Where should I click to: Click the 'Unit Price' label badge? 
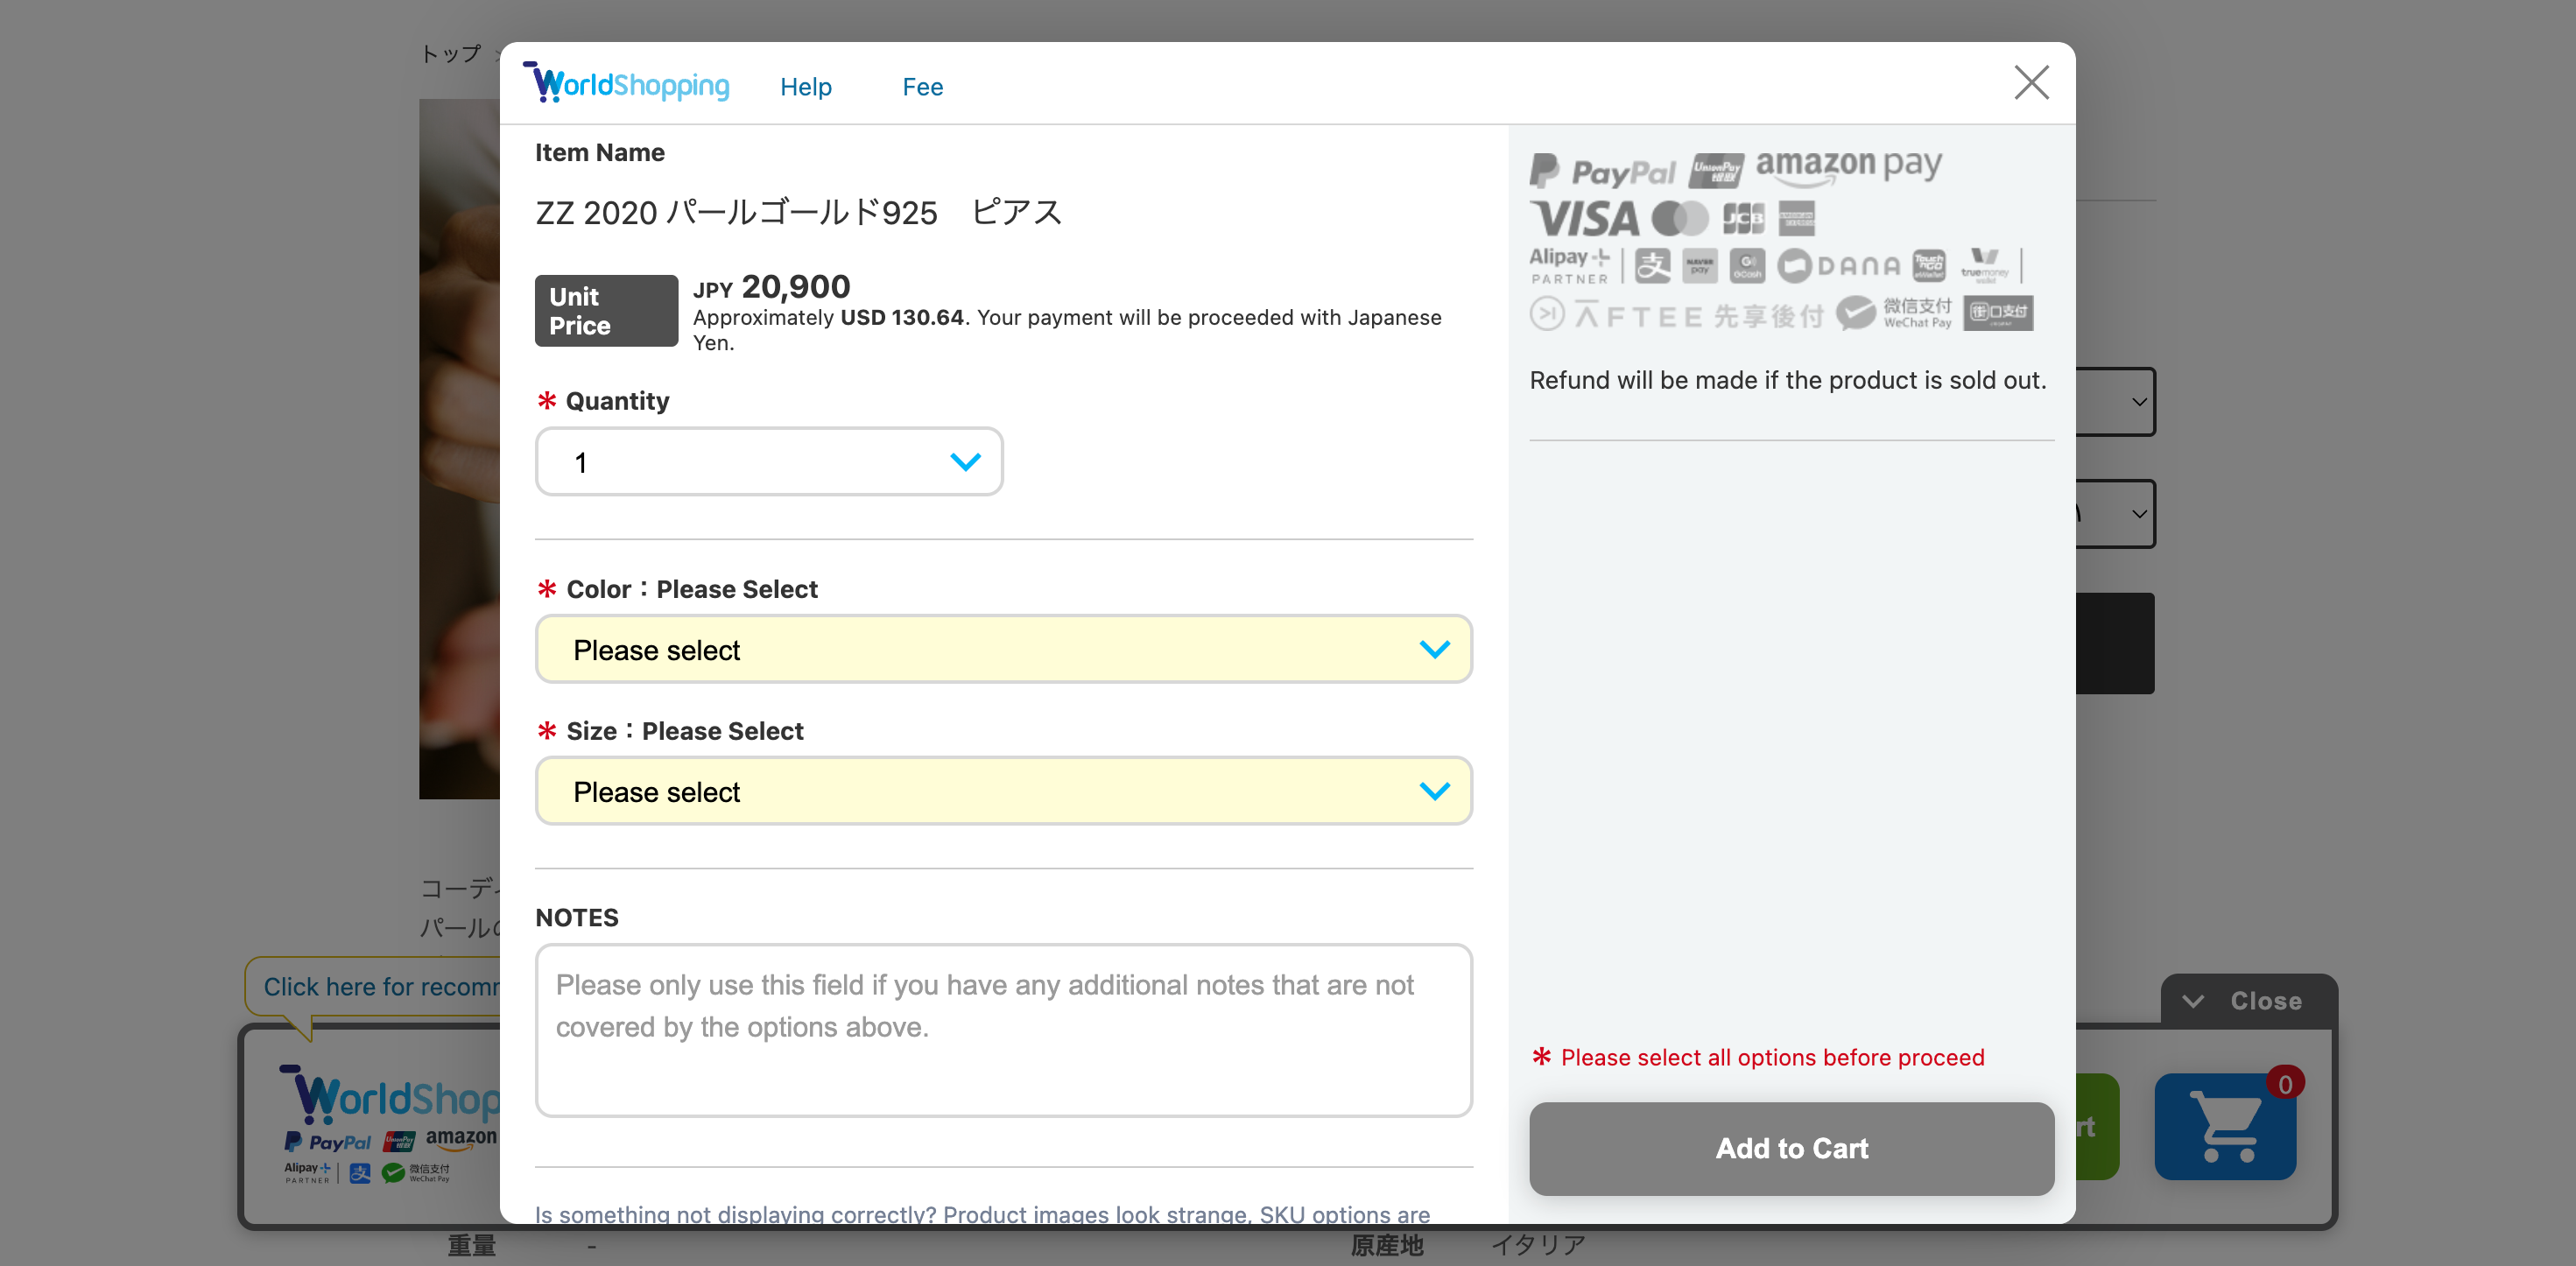click(x=606, y=311)
